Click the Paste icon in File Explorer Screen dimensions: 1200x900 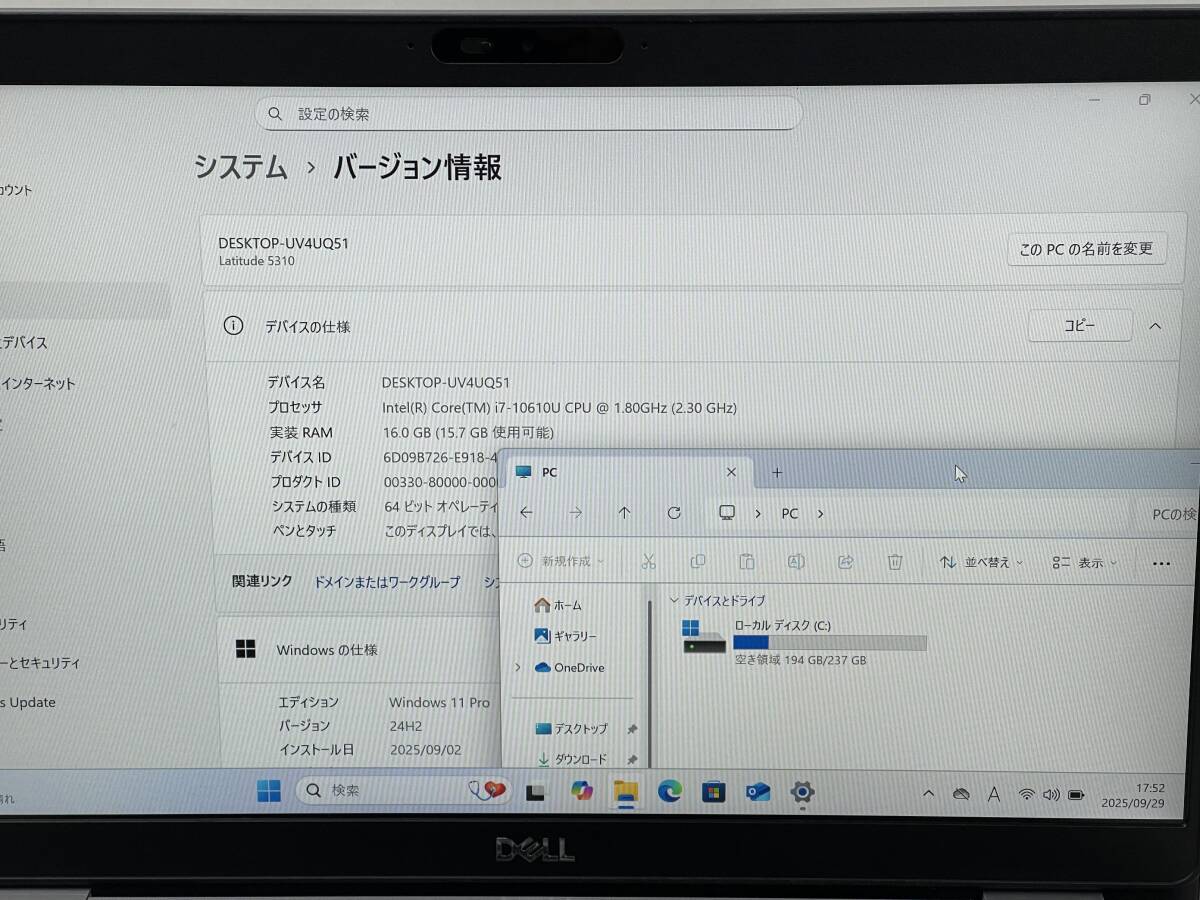(x=746, y=562)
